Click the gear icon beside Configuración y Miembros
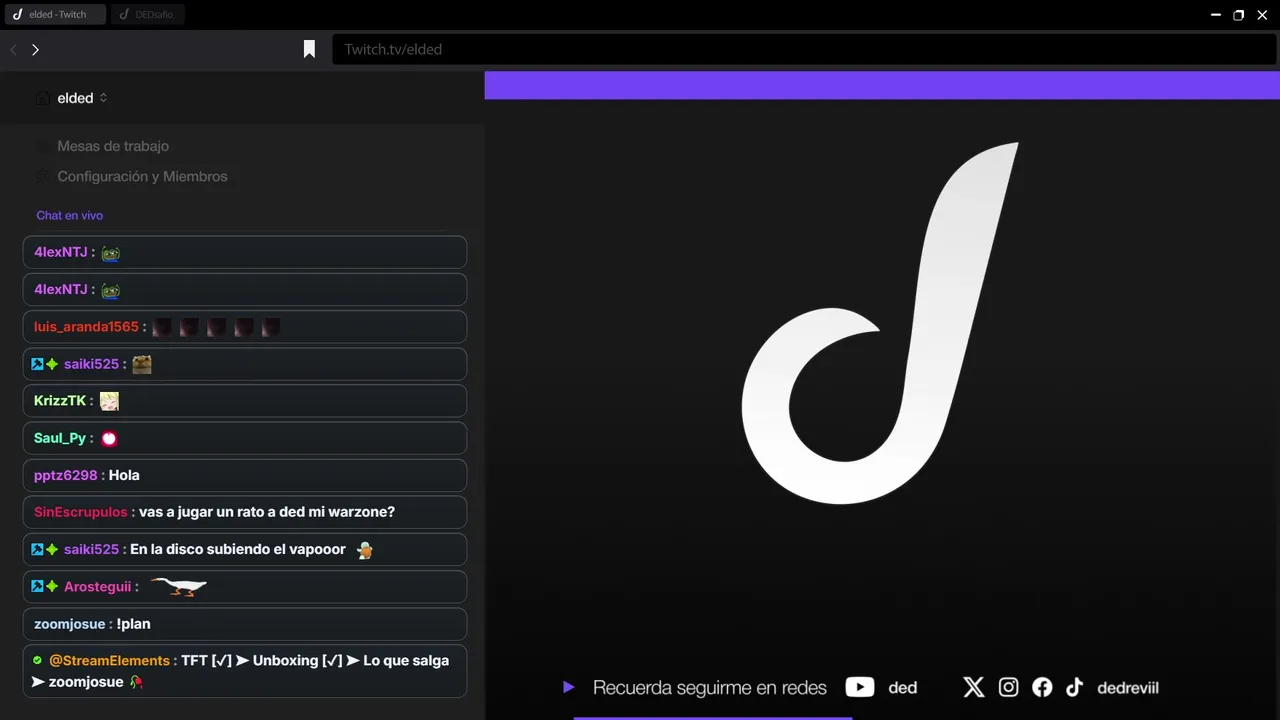The width and height of the screenshot is (1280, 720). click(x=42, y=176)
